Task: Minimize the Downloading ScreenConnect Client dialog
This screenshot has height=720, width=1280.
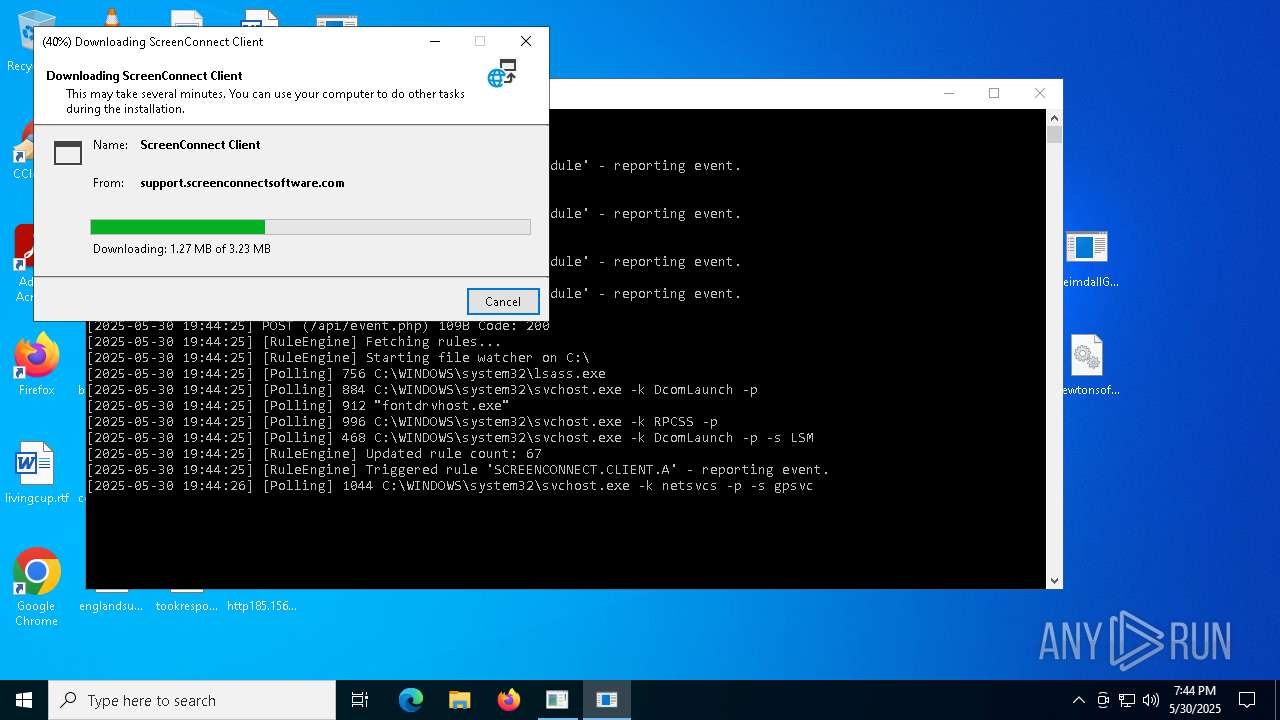Action: pos(436,41)
